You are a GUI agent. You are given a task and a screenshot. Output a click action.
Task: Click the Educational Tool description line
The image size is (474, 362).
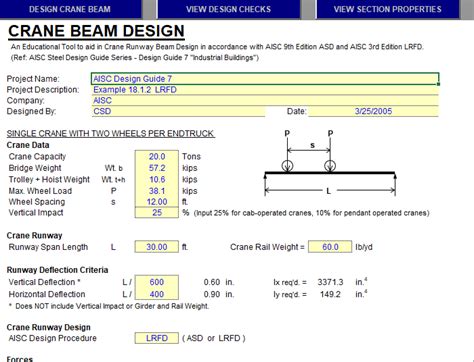(217, 47)
